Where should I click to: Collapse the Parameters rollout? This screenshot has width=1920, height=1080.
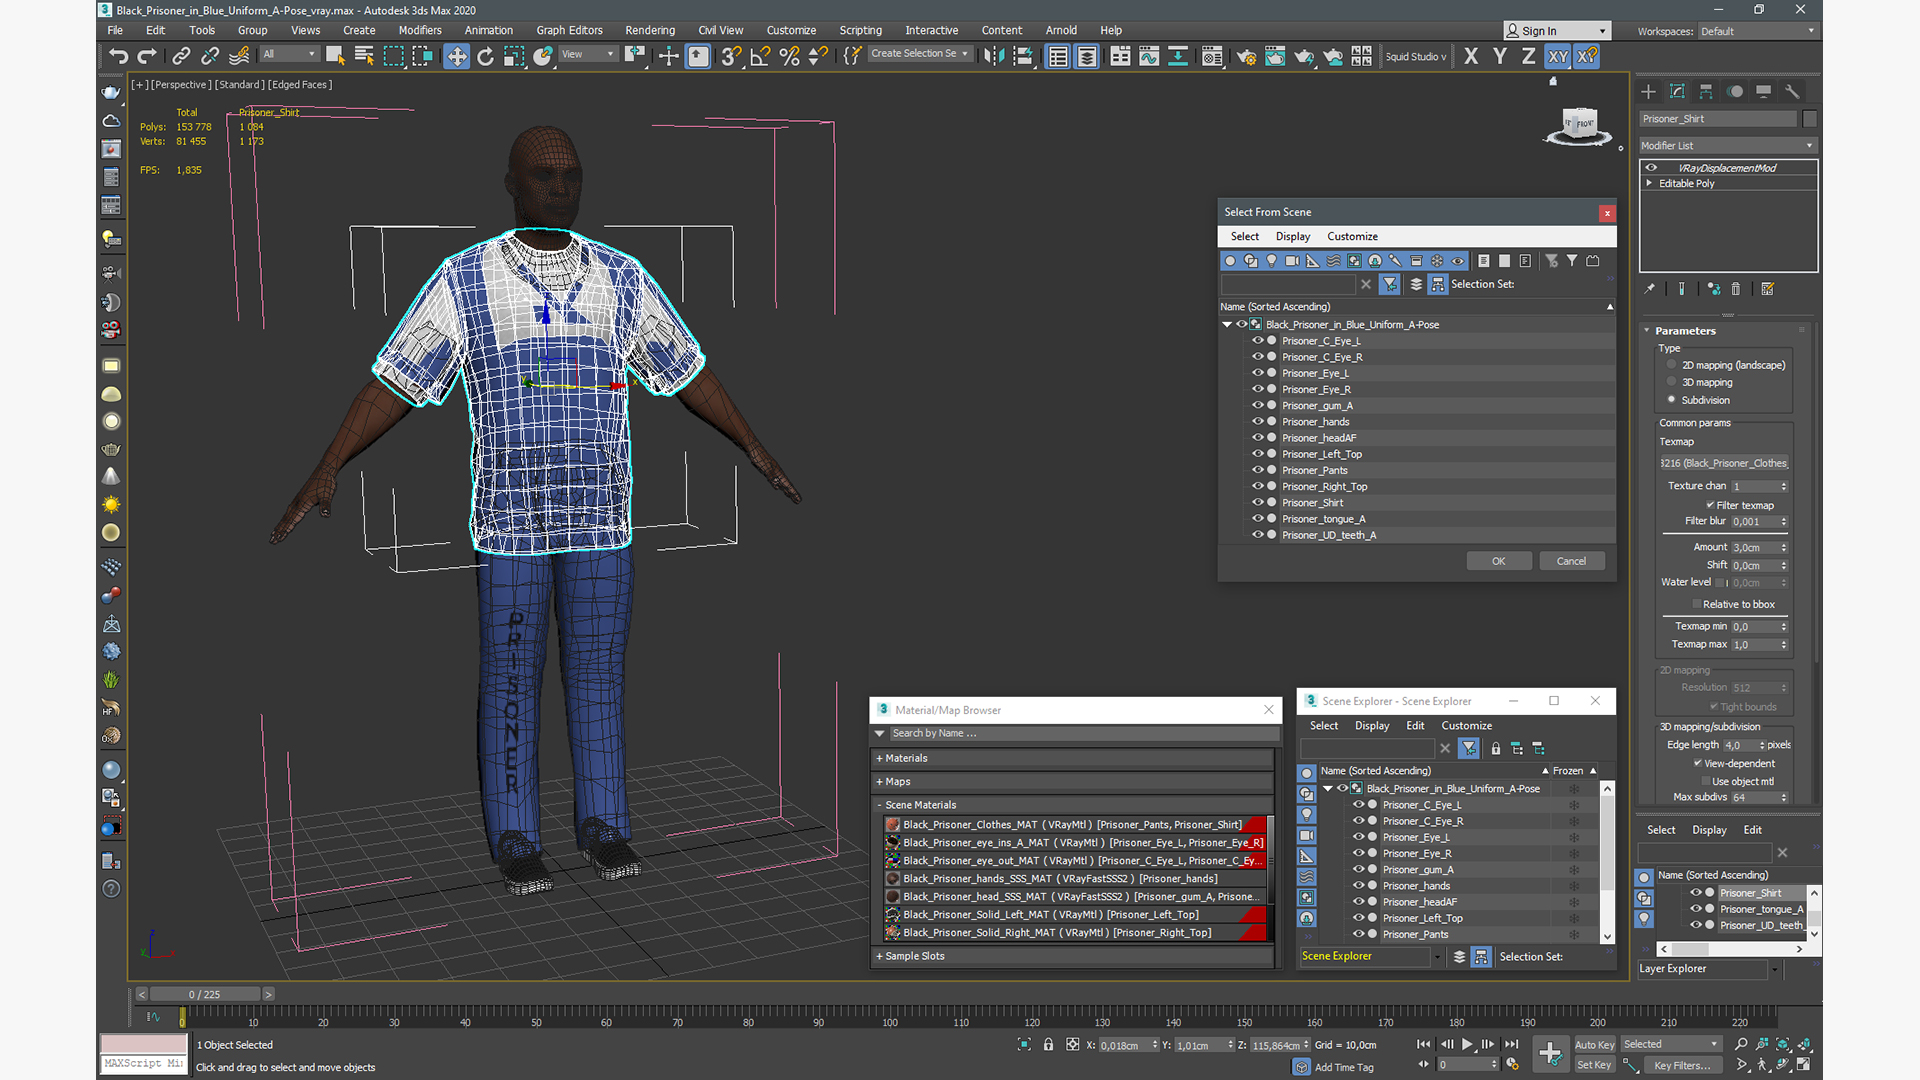tap(1647, 330)
